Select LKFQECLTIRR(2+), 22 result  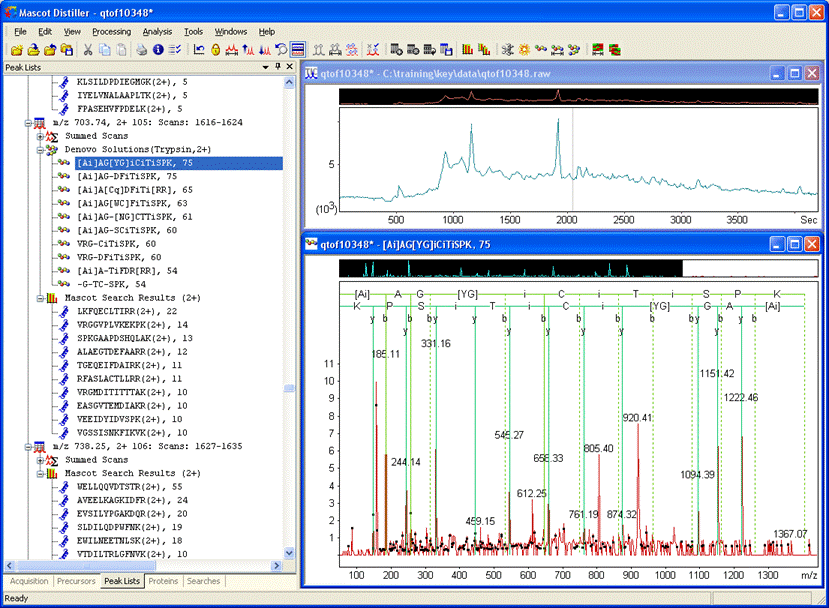click(127, 311)
